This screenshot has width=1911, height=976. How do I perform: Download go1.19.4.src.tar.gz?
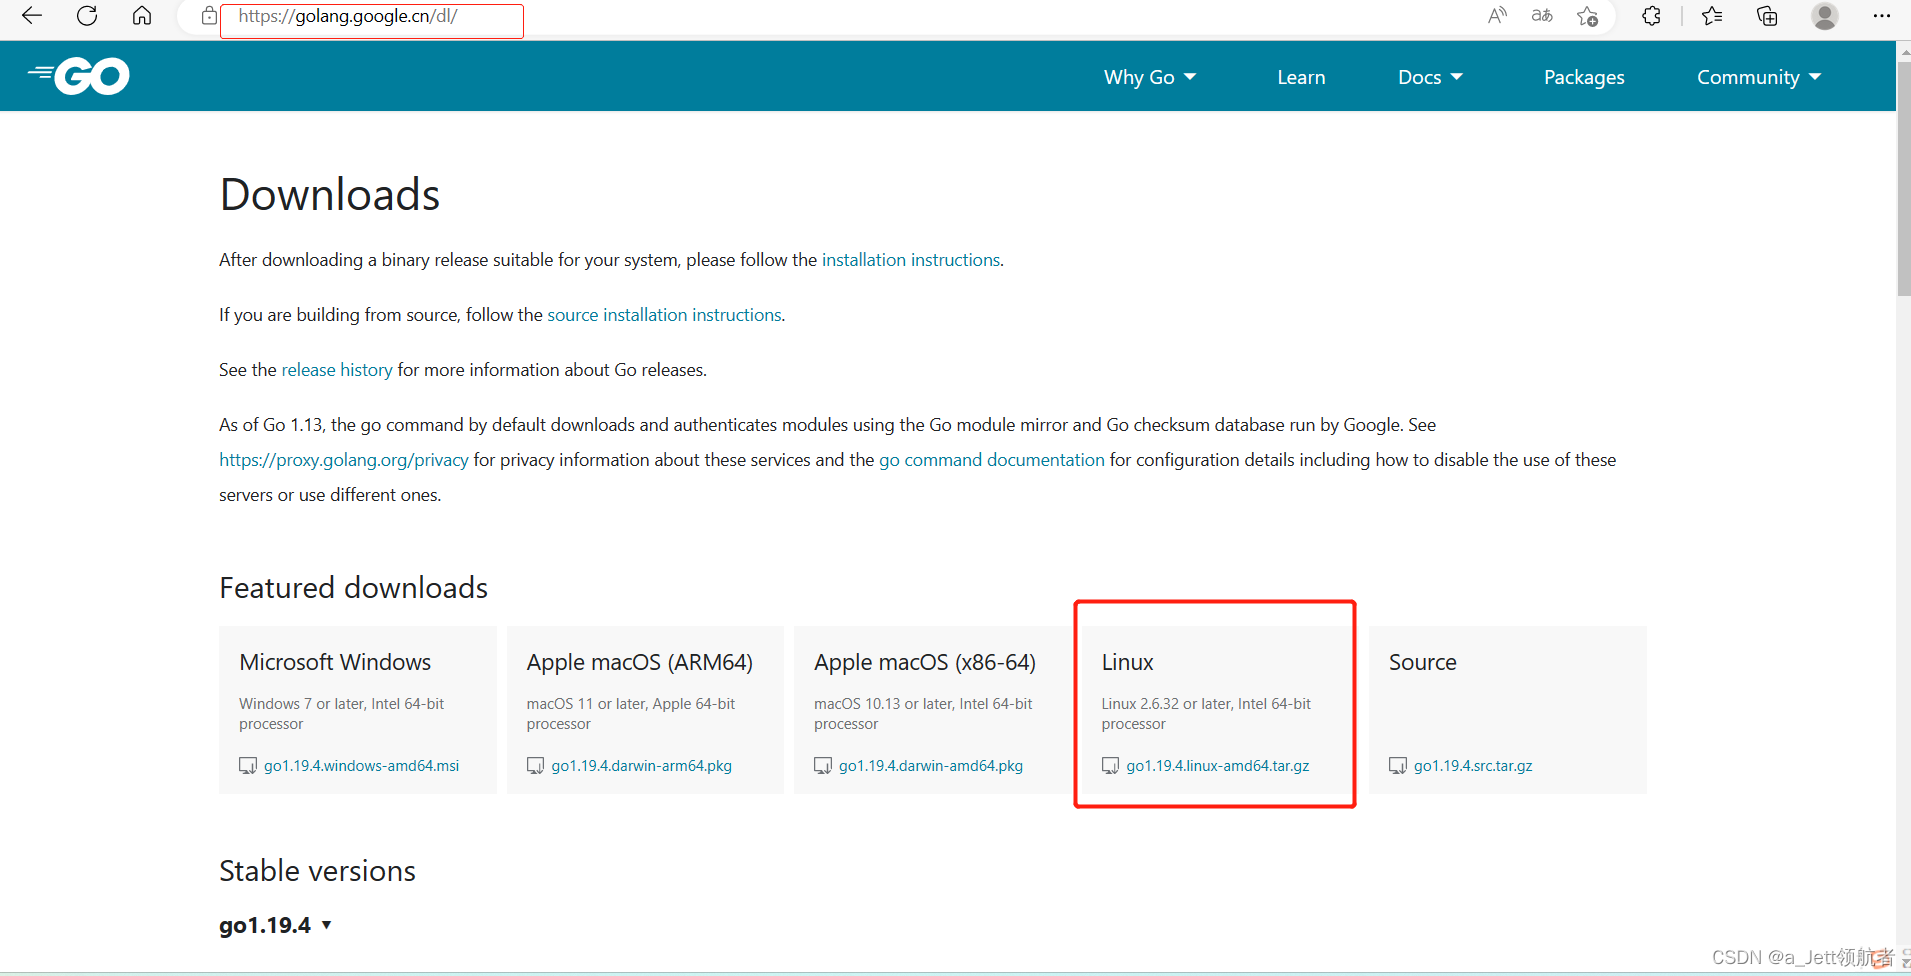1473,766
